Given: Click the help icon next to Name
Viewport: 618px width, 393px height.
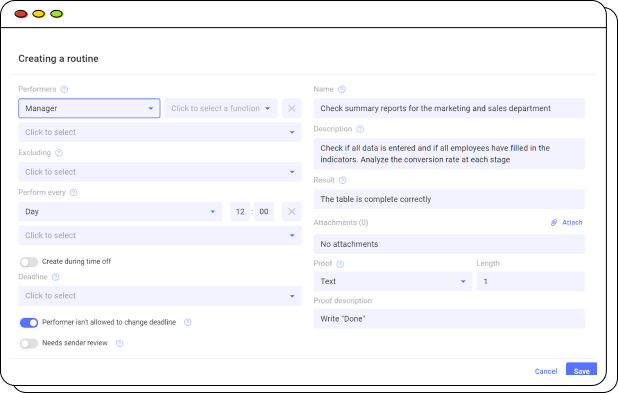Looking at the screenshot, I should (342, 89).
